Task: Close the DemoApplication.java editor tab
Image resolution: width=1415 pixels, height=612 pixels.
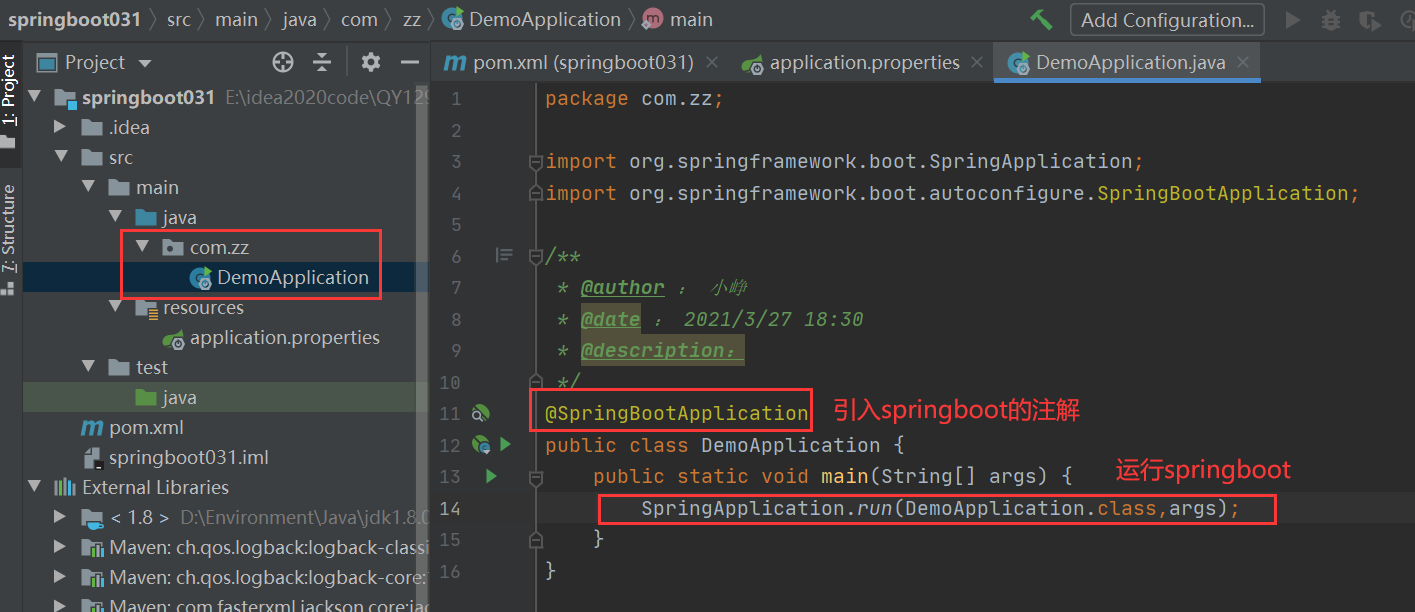Action: (1243, 62)
